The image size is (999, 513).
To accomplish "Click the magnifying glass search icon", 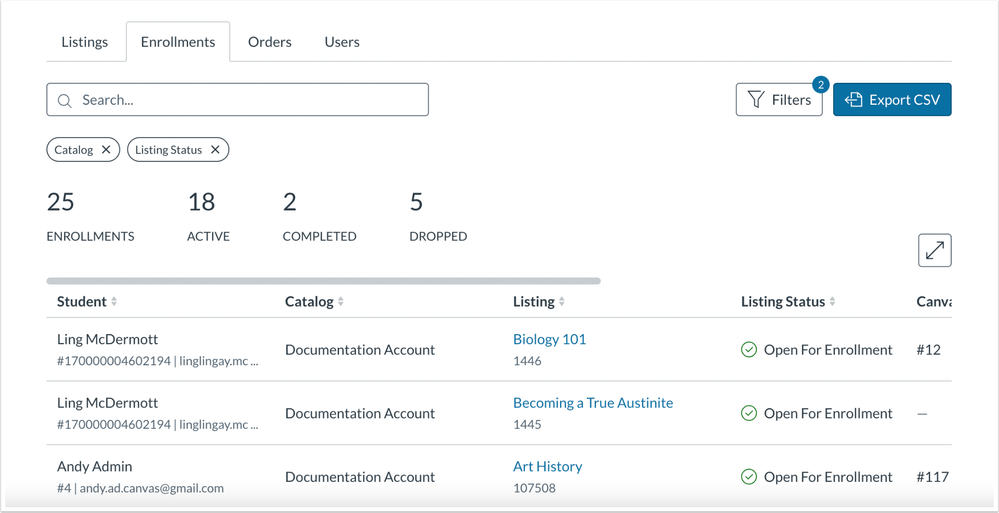I will click(x=65, y=101).
